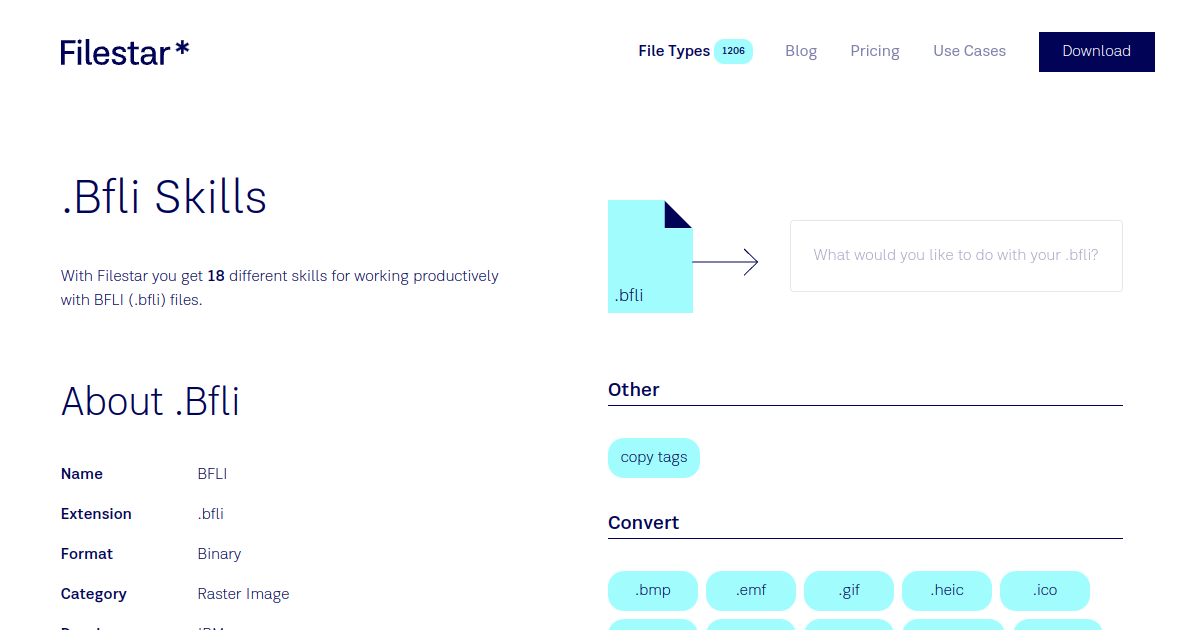Choose the .gif conversion format

[848, 591]
